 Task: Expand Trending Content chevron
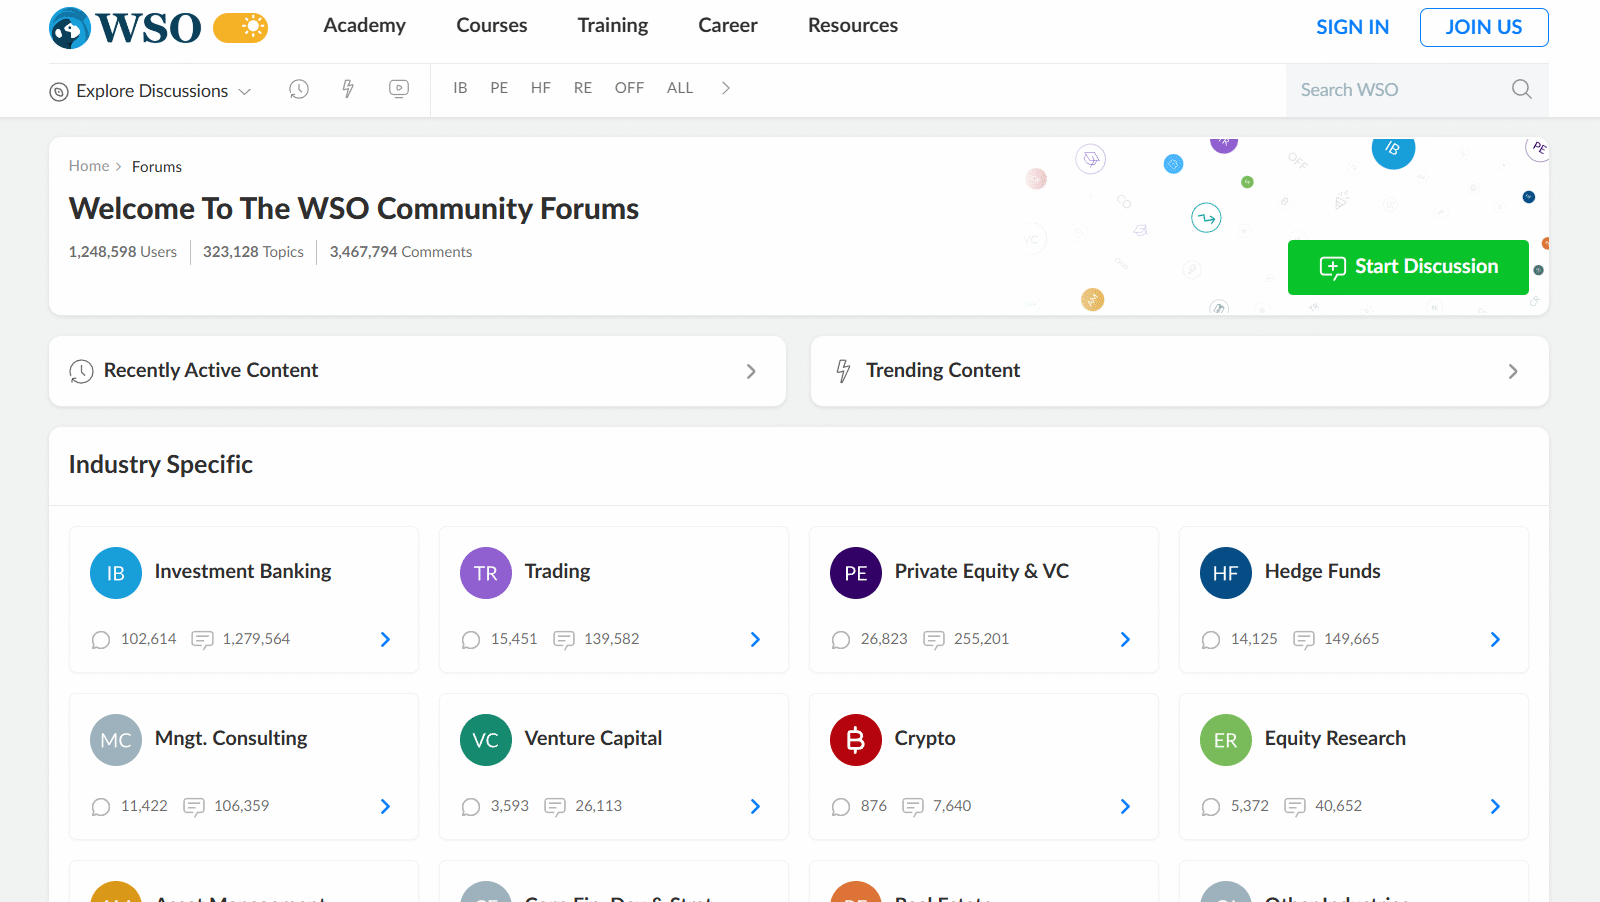(x=1513, y=372)
